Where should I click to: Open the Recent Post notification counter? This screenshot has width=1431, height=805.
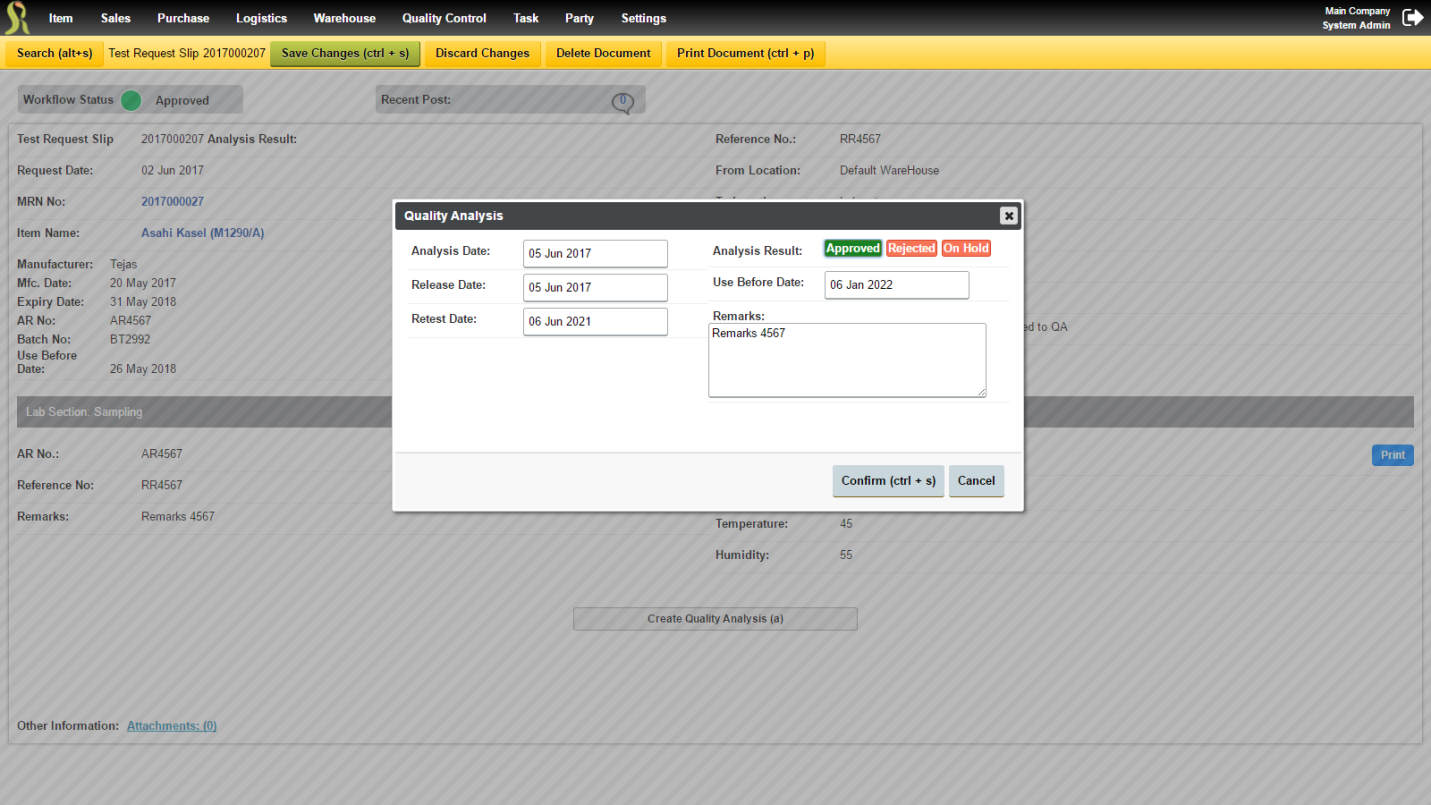point(621,99)
